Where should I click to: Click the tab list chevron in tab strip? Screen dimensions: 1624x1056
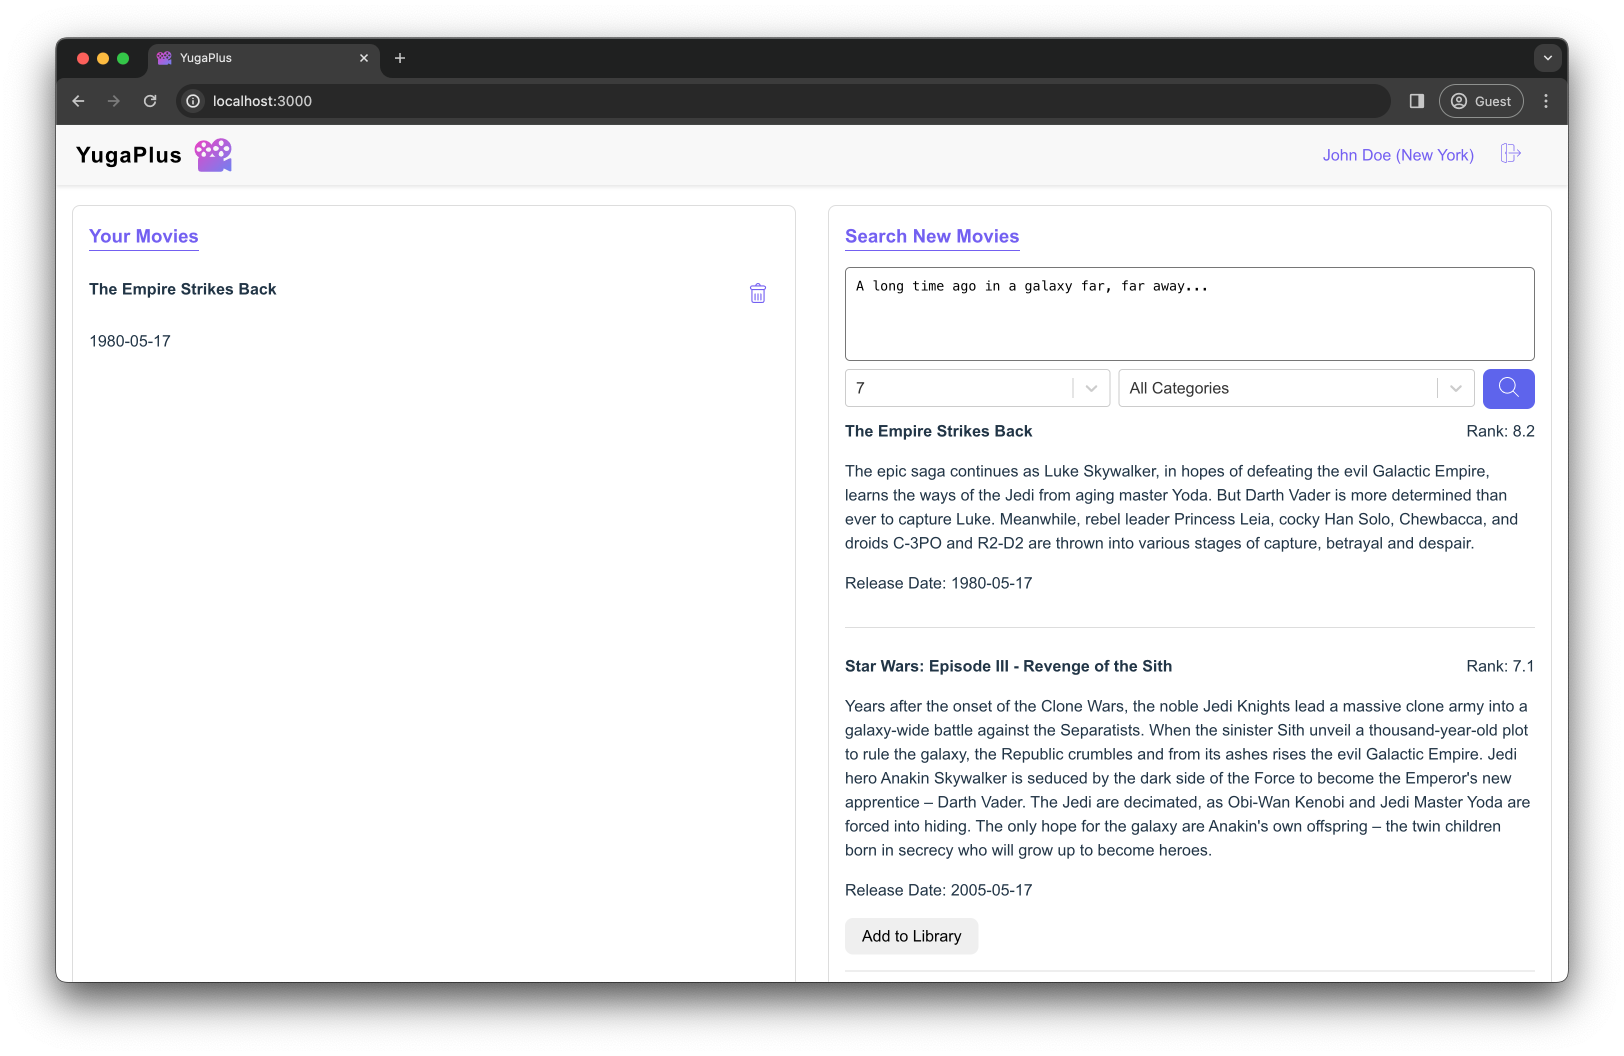[x=1547, y=58]
